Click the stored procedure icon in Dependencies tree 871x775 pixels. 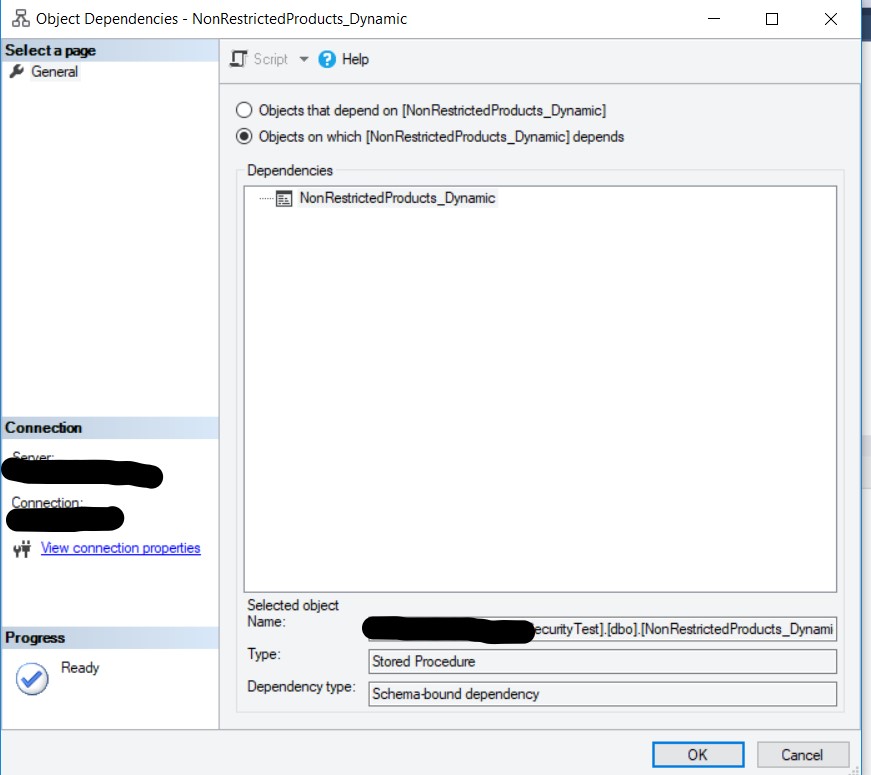[284, 198]
